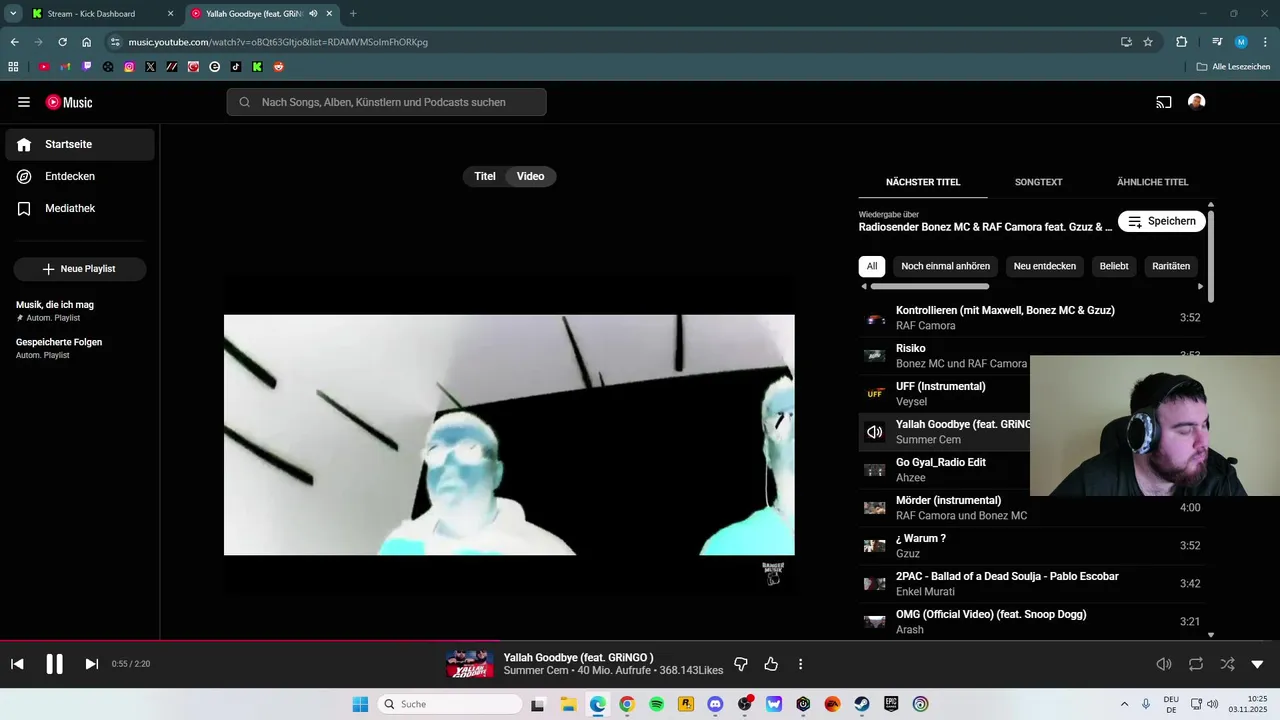Screen dimensions: 1280x720
Task: Open Spotify from taskbar
Action: [x=657, y=704]
